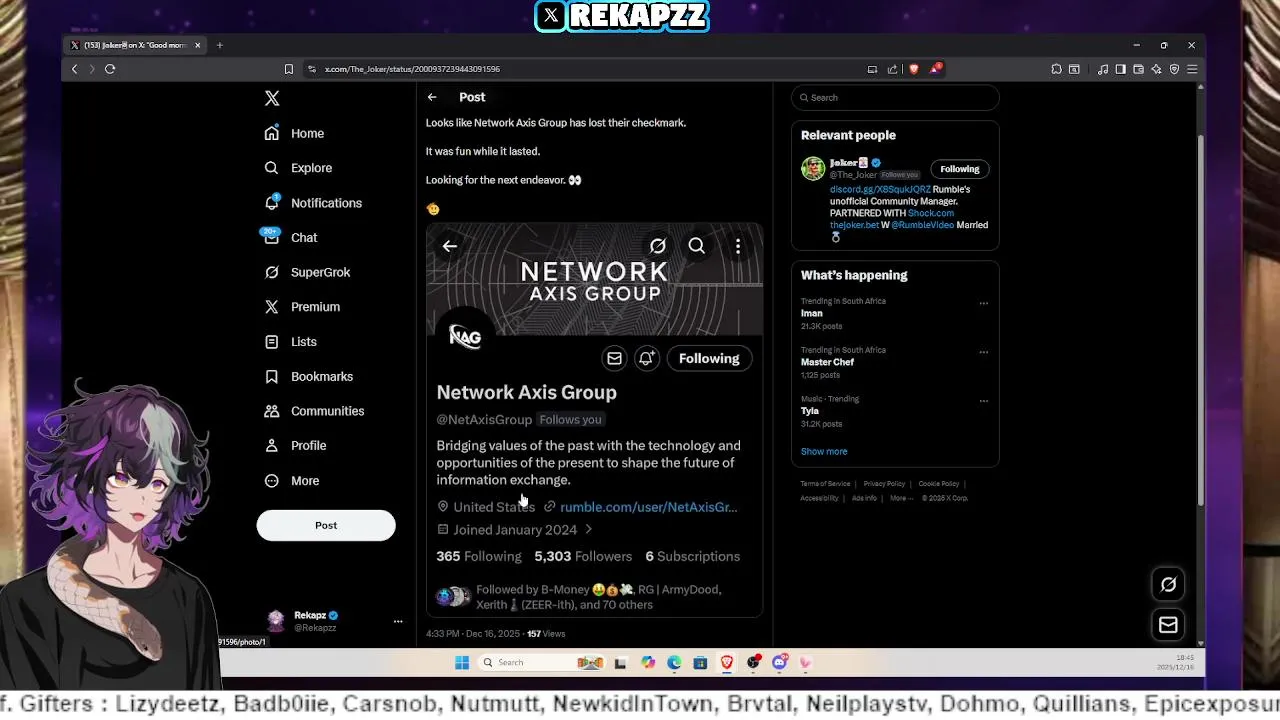
Task: Open SuperGrok in the sidebar
Action: (x=307, y=272)
